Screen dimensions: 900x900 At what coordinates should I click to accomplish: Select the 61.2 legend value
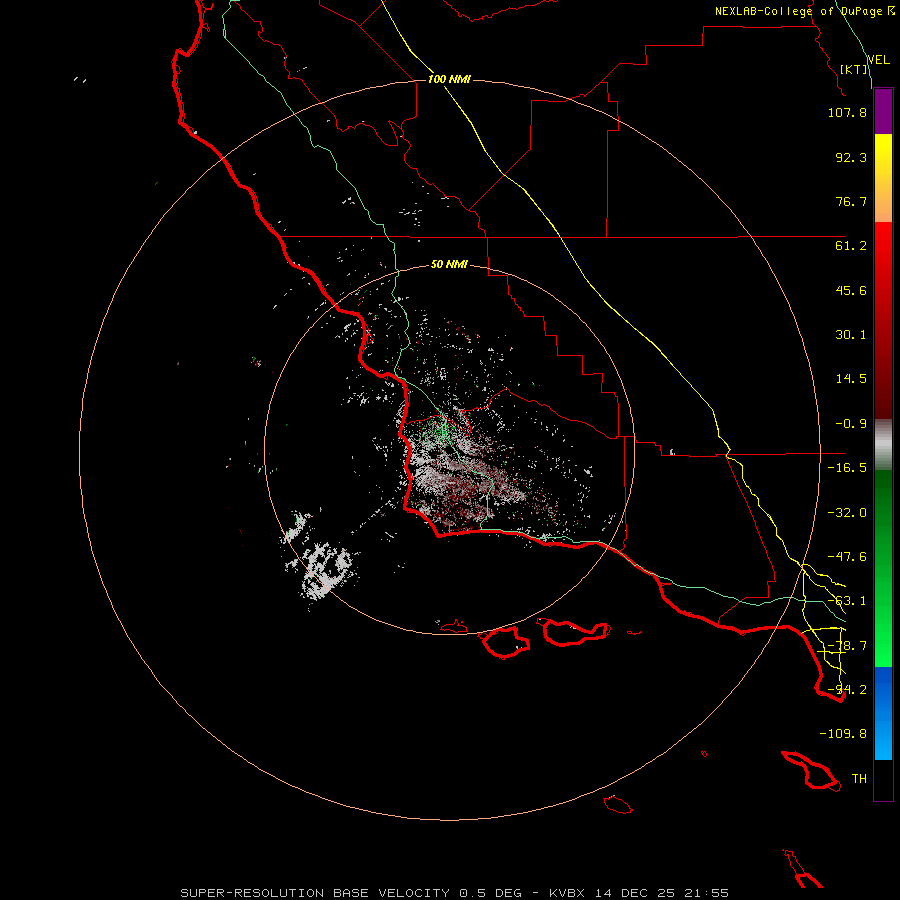point(851,246)
